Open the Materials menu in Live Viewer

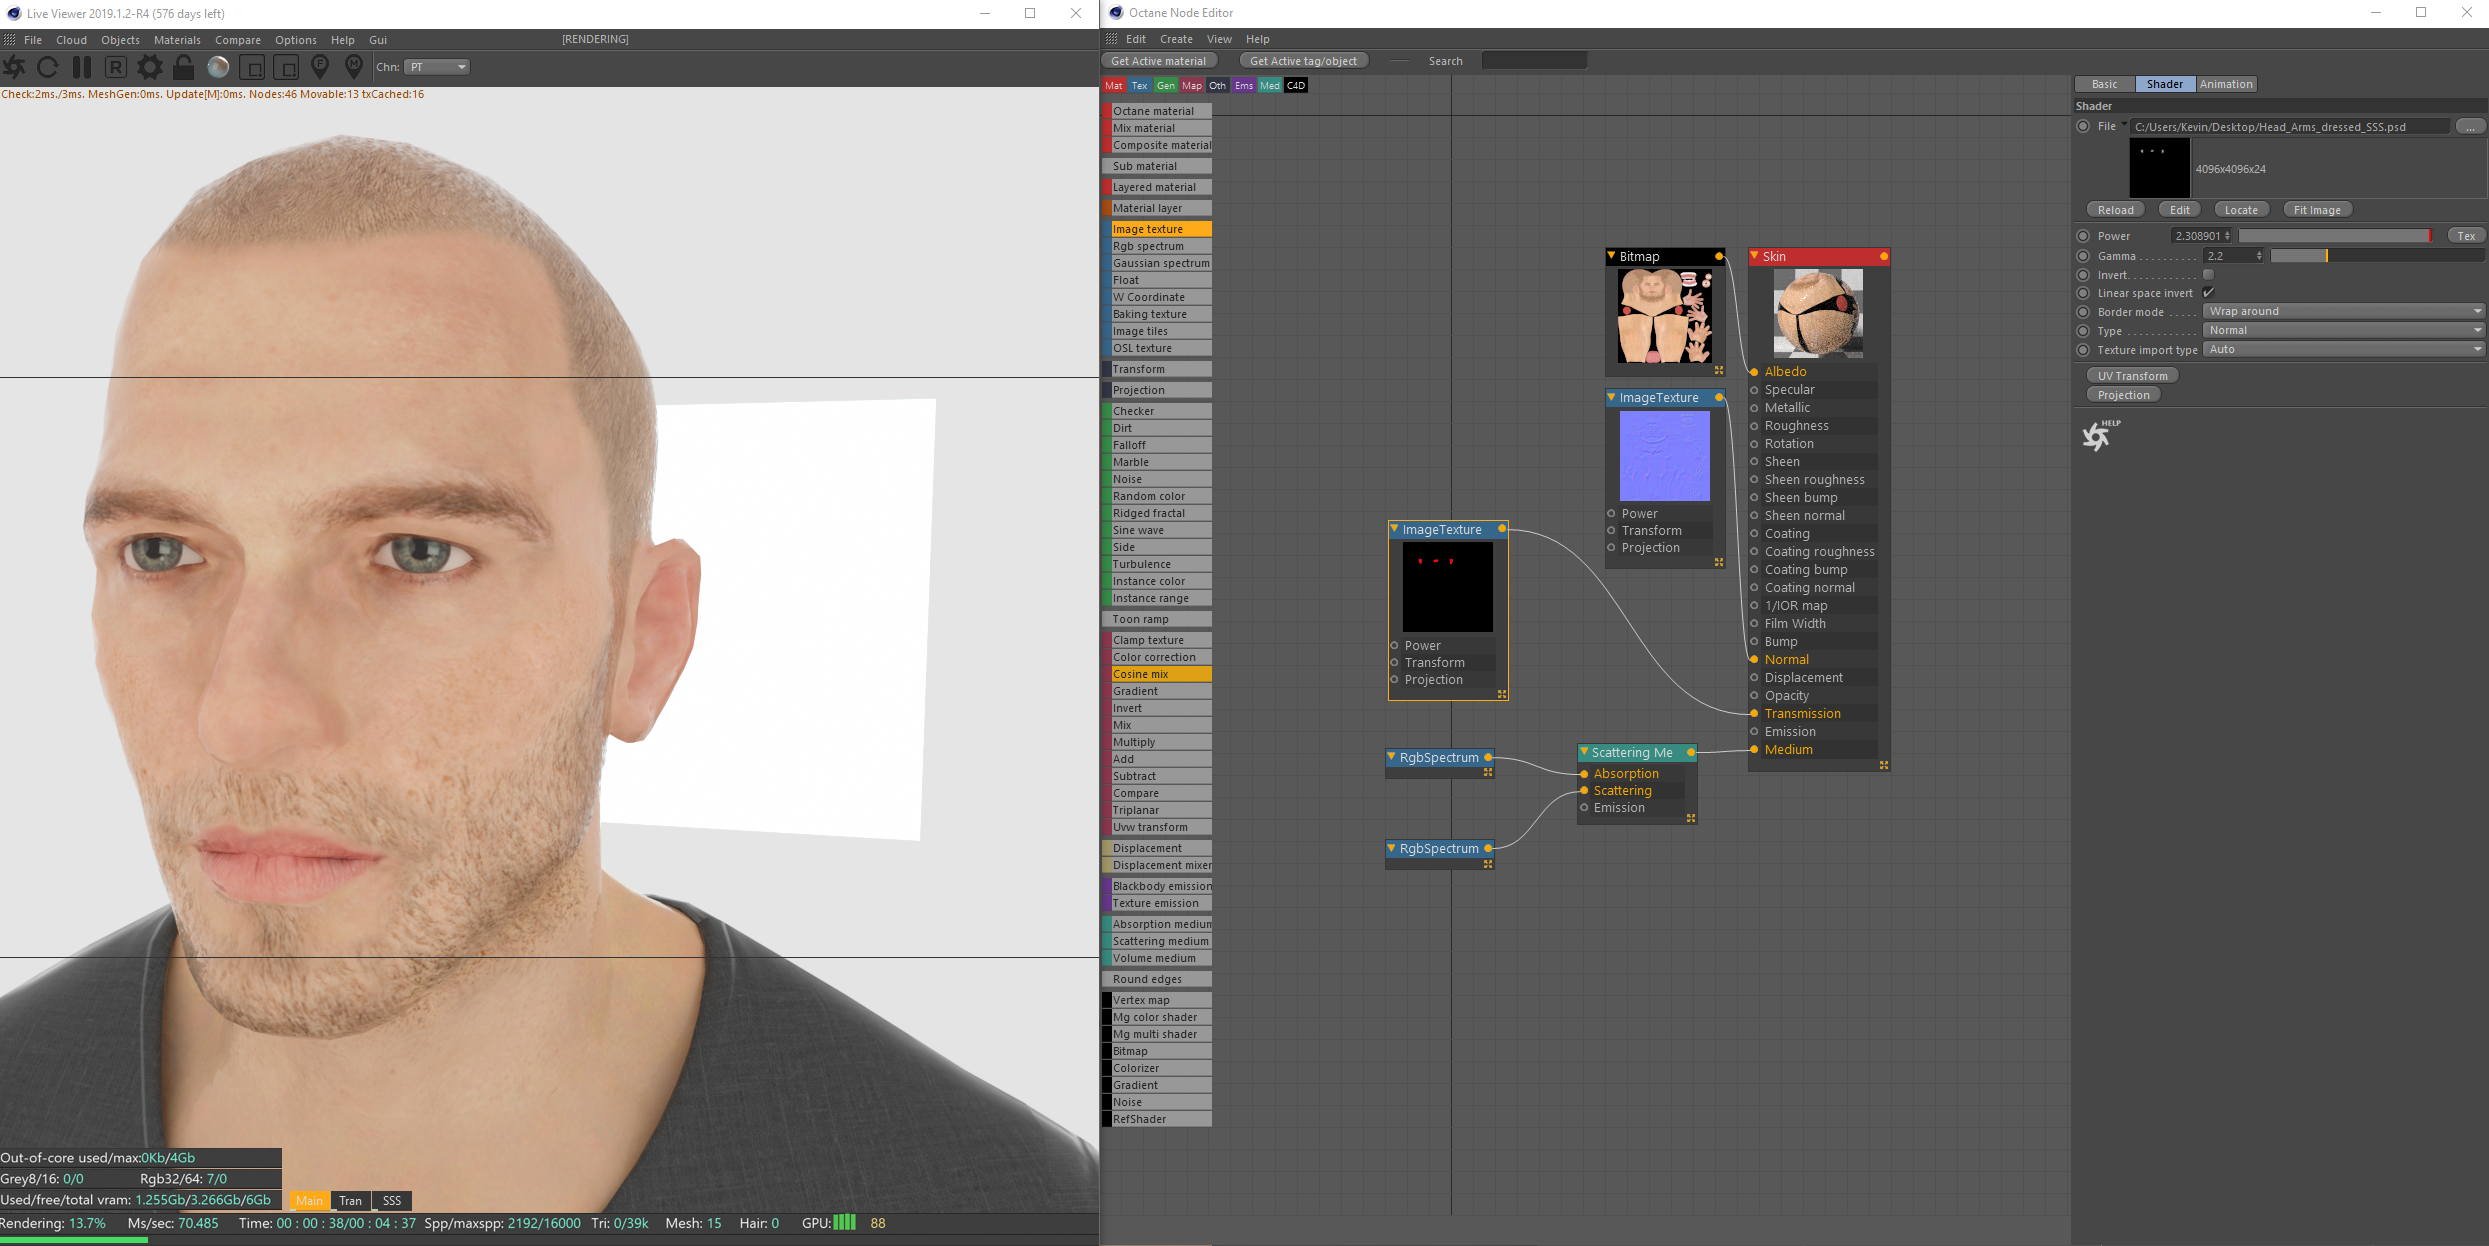tap(177, 40)
